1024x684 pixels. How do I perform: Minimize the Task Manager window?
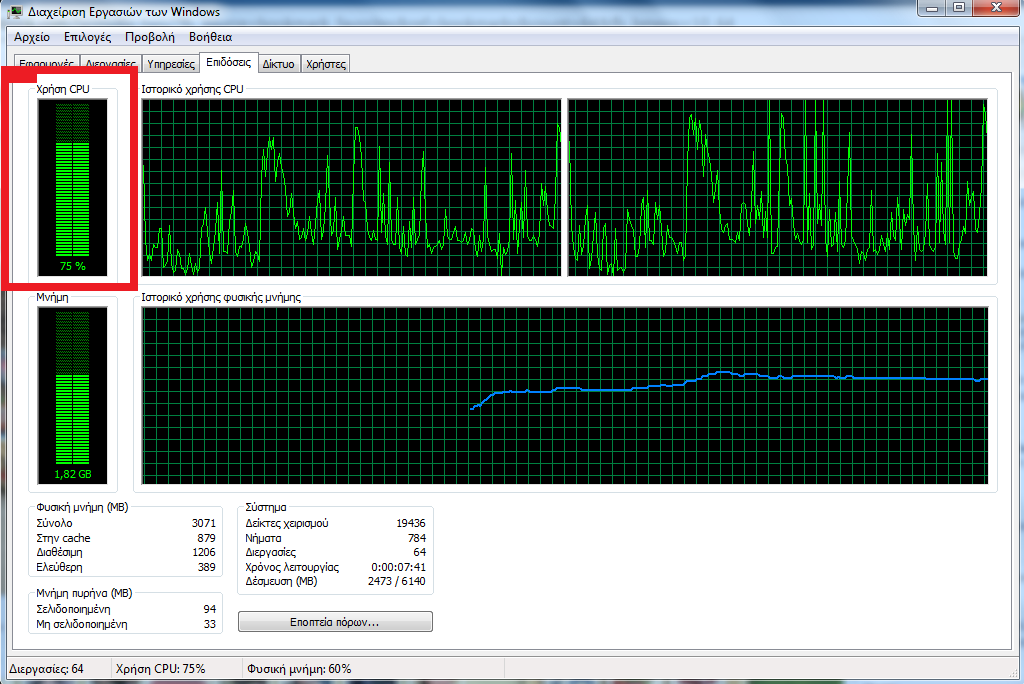tap(932, 8)
